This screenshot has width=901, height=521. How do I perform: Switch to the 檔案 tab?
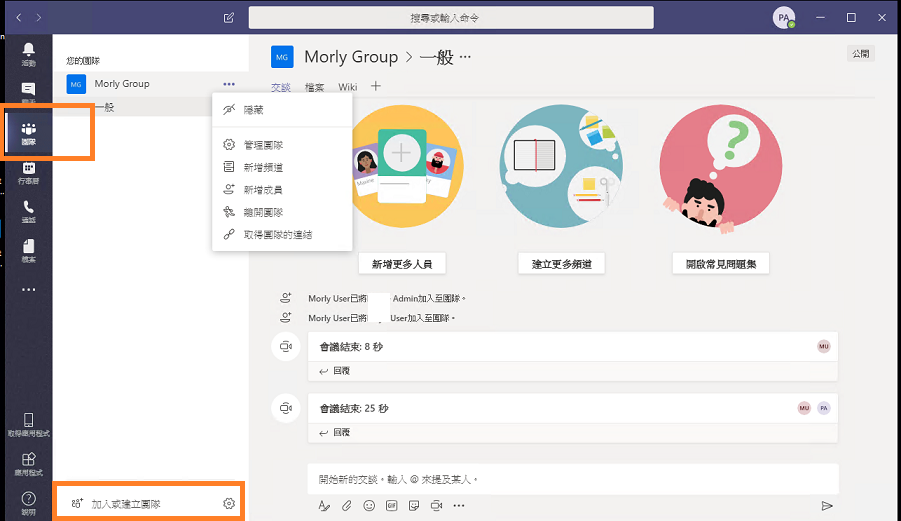314,87
